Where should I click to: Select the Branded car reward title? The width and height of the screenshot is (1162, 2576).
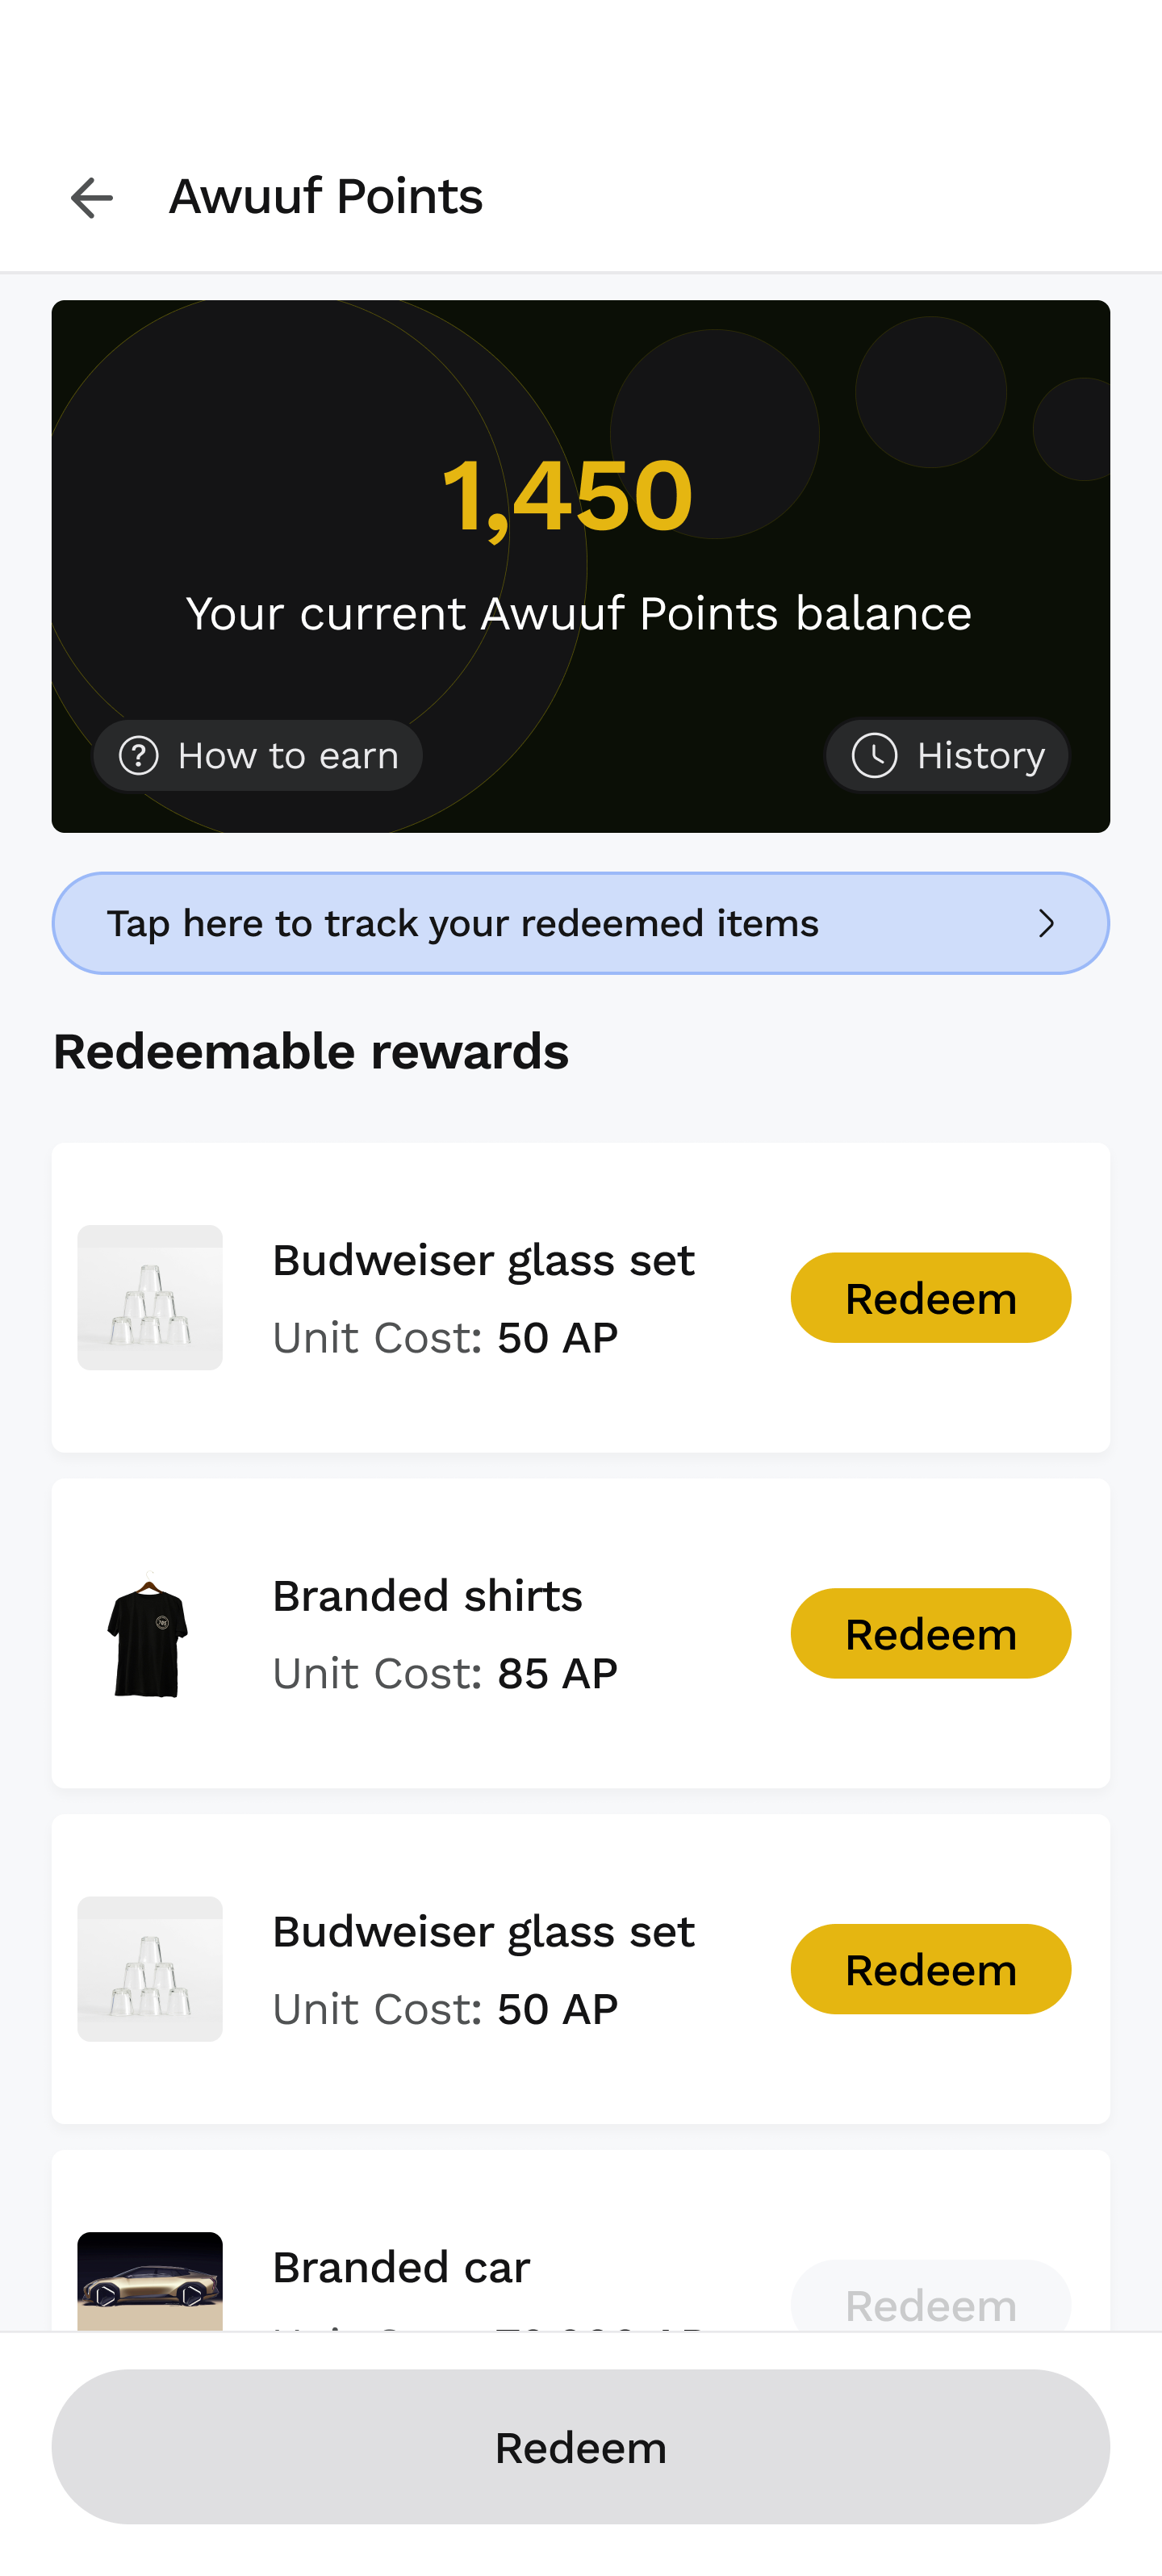tap(401, 2267)
